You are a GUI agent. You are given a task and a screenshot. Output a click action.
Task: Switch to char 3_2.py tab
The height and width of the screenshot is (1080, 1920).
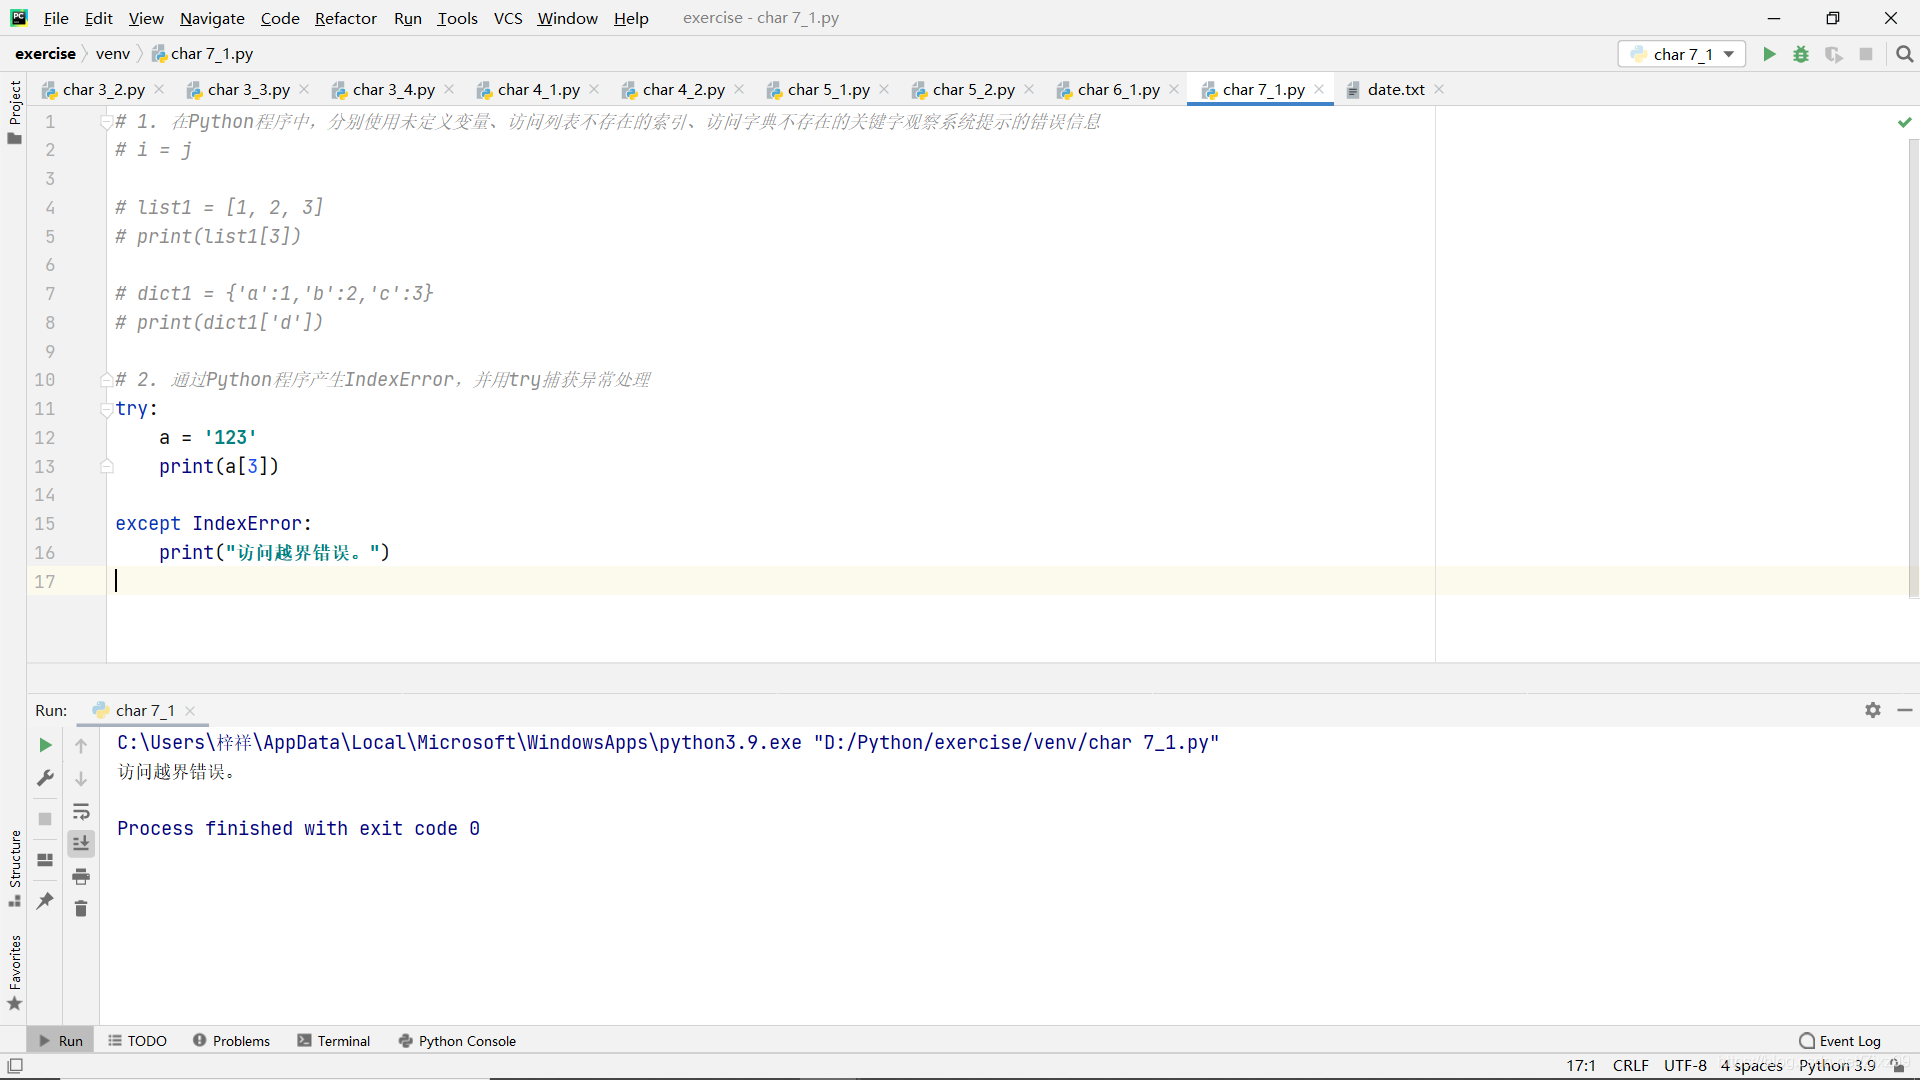click(103, 90)
